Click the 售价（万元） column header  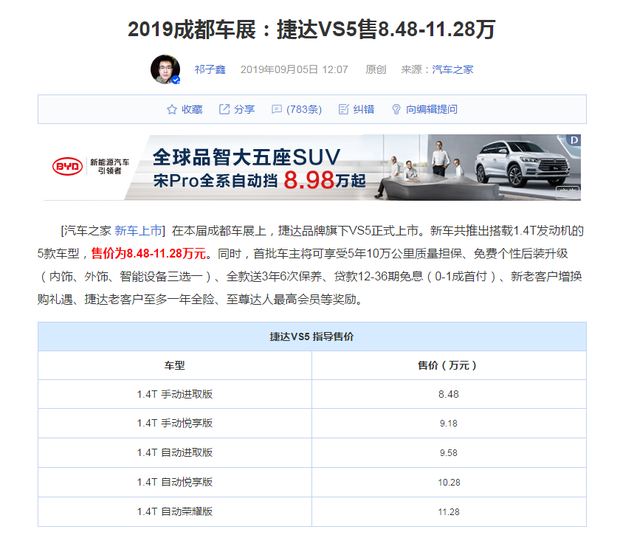click(x=448, y=365)
